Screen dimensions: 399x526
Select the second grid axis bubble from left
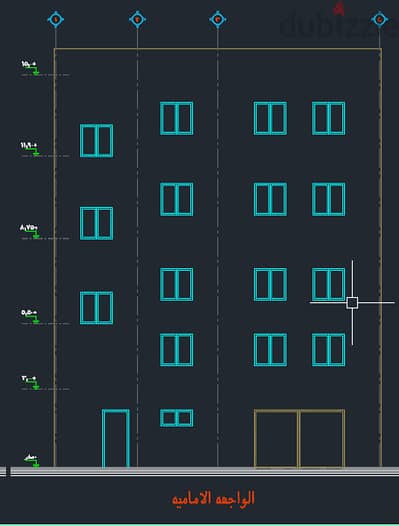click(x=137, y=19)
